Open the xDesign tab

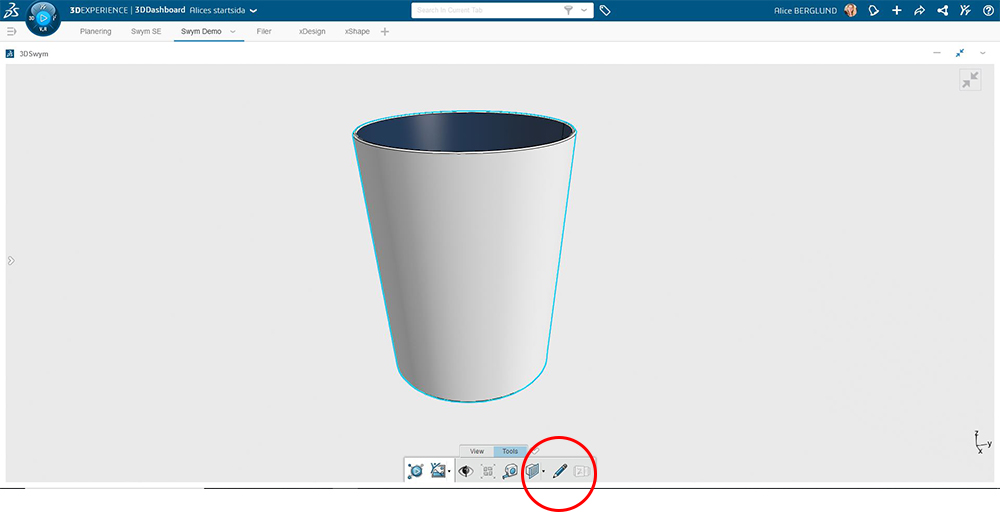(x=312, y=32)
